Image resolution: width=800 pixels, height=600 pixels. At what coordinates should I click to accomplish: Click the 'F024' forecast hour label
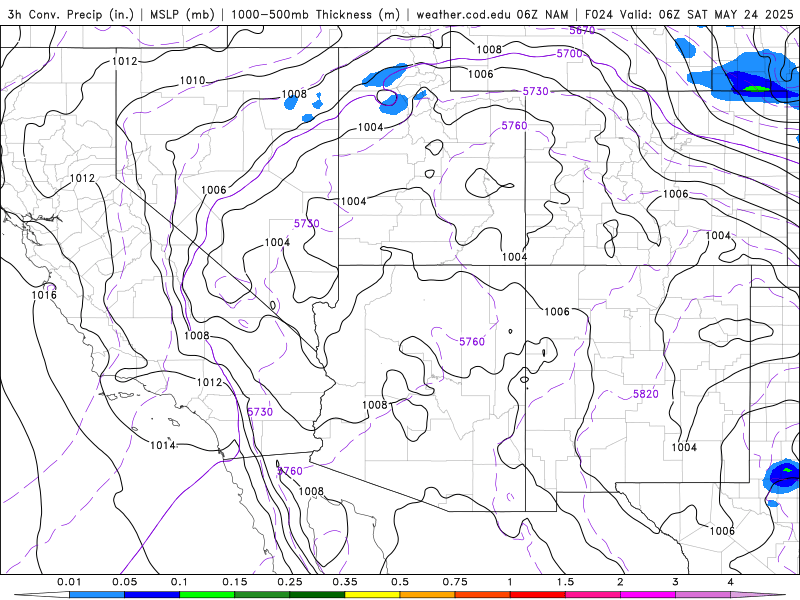(599, 14)
